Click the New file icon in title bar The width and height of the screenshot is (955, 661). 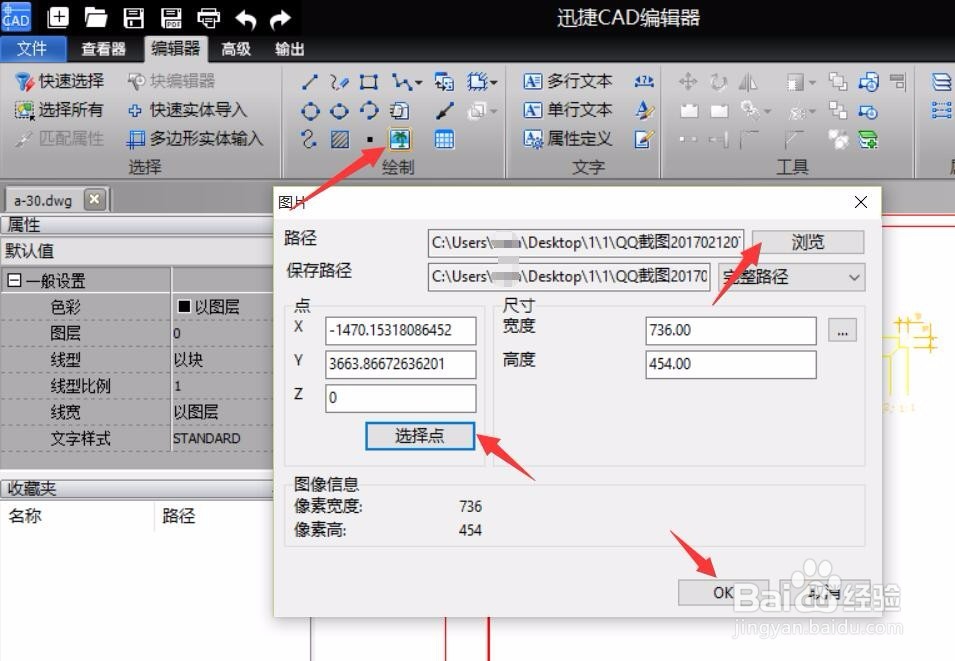click(58, 17)
